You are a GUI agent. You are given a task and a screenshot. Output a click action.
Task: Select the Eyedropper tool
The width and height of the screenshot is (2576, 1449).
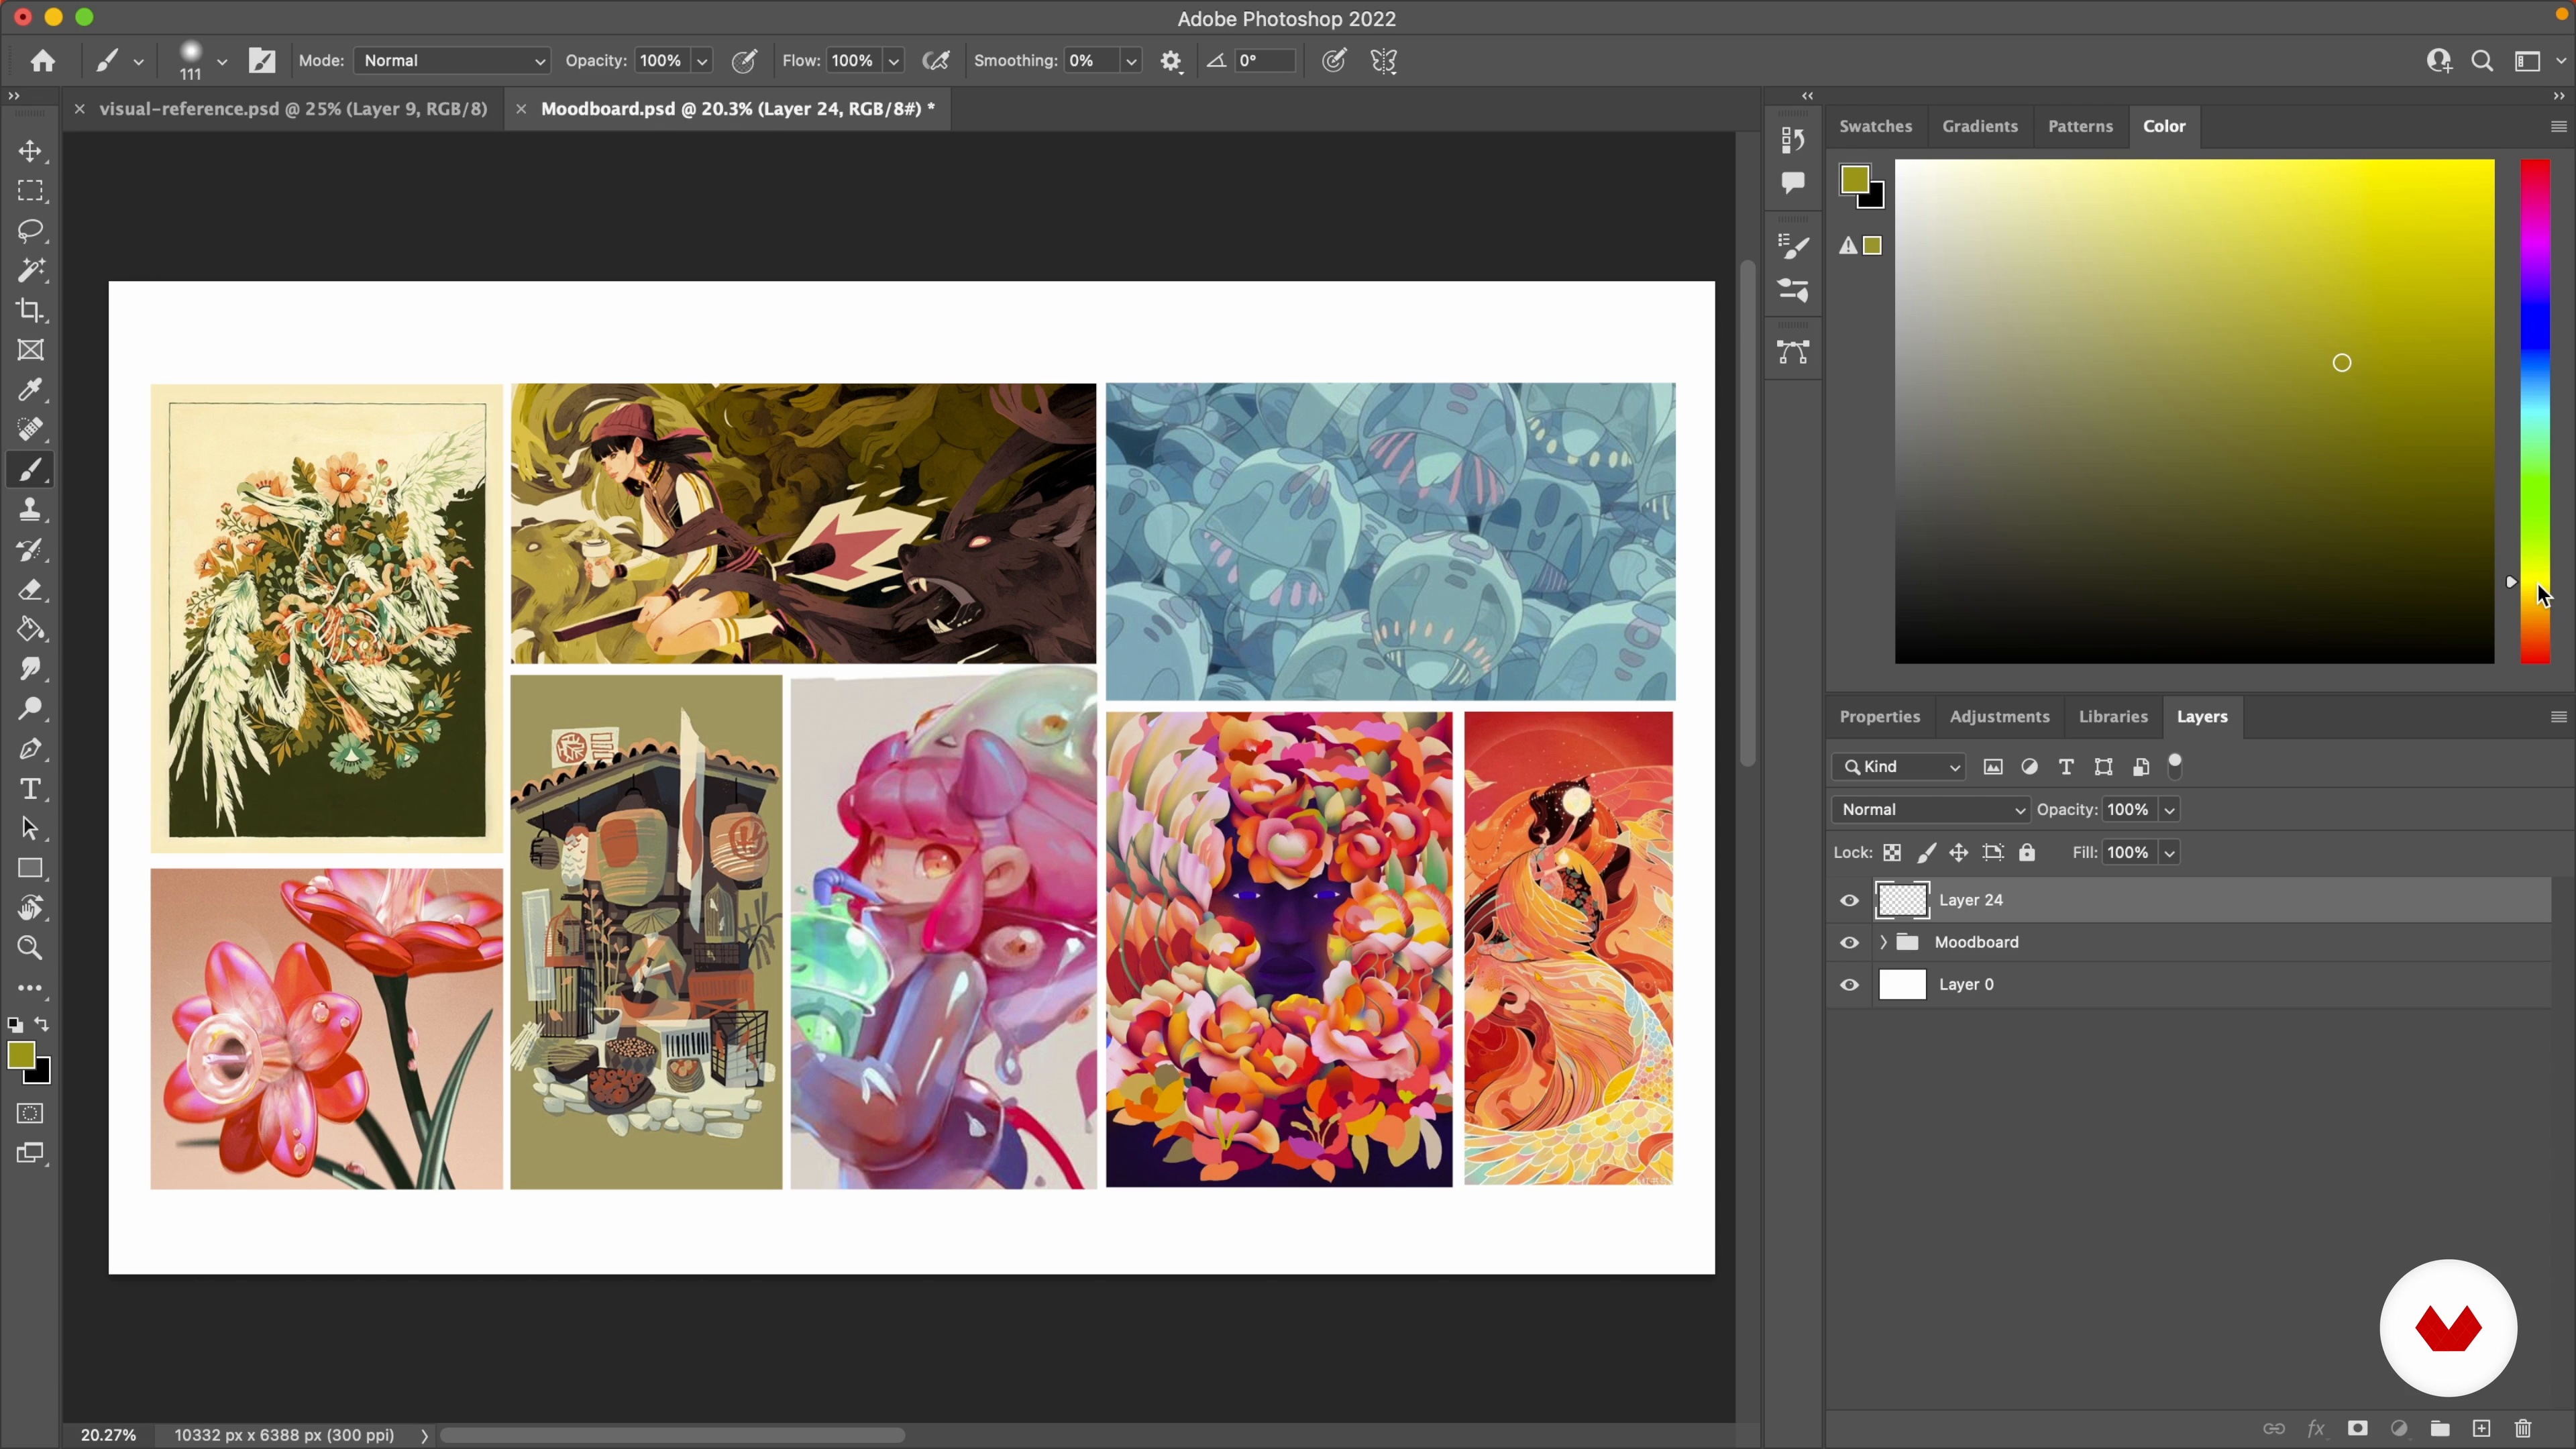pos(31,390)
